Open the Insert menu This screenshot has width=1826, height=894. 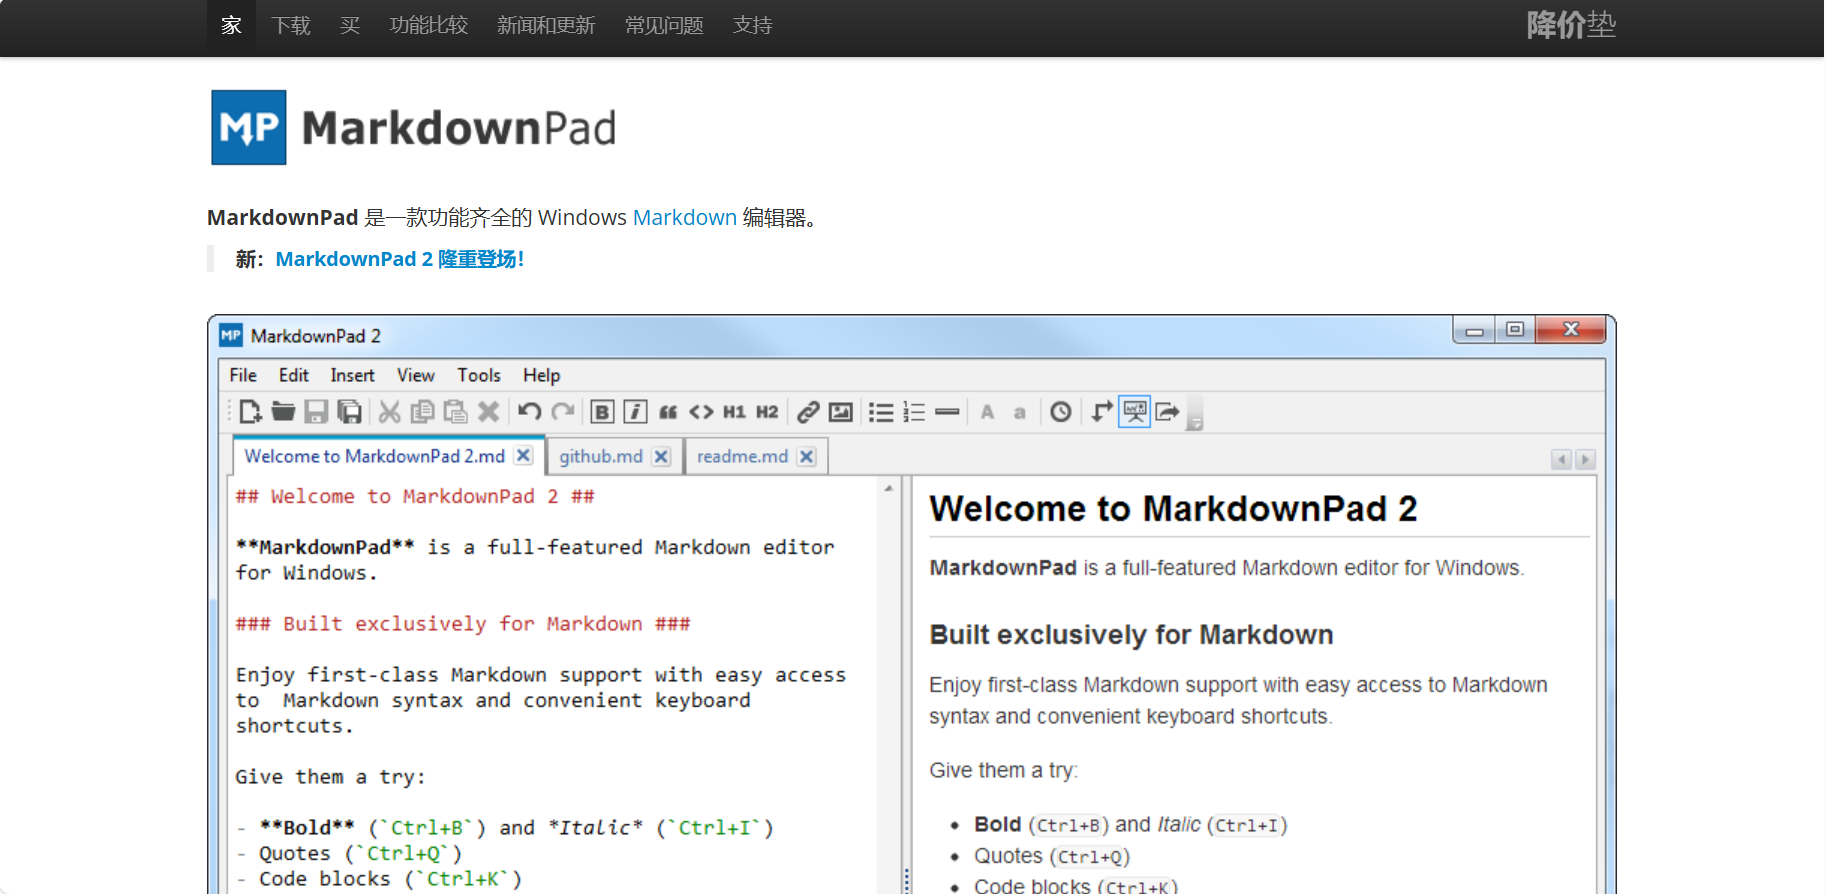click(352, 375)
